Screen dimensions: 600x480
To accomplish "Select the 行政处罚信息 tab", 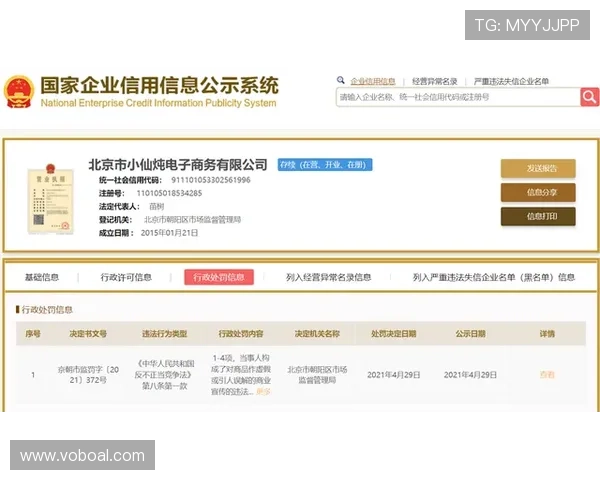I will (x=219, y=277).
